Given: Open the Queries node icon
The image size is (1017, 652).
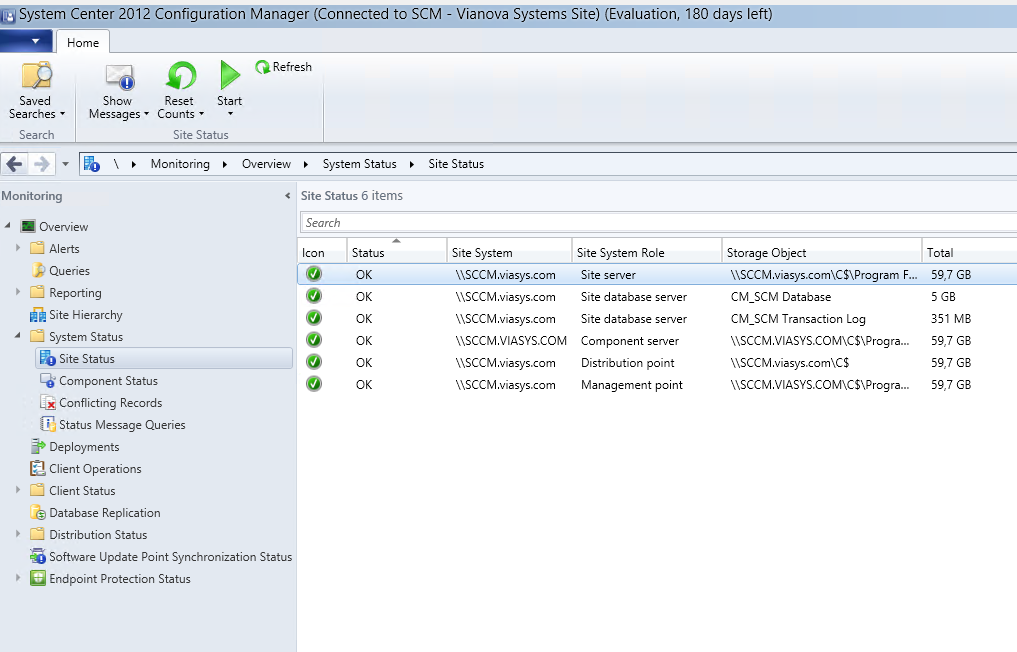Looking at the screenshot, I should click(x=38, y=271).
